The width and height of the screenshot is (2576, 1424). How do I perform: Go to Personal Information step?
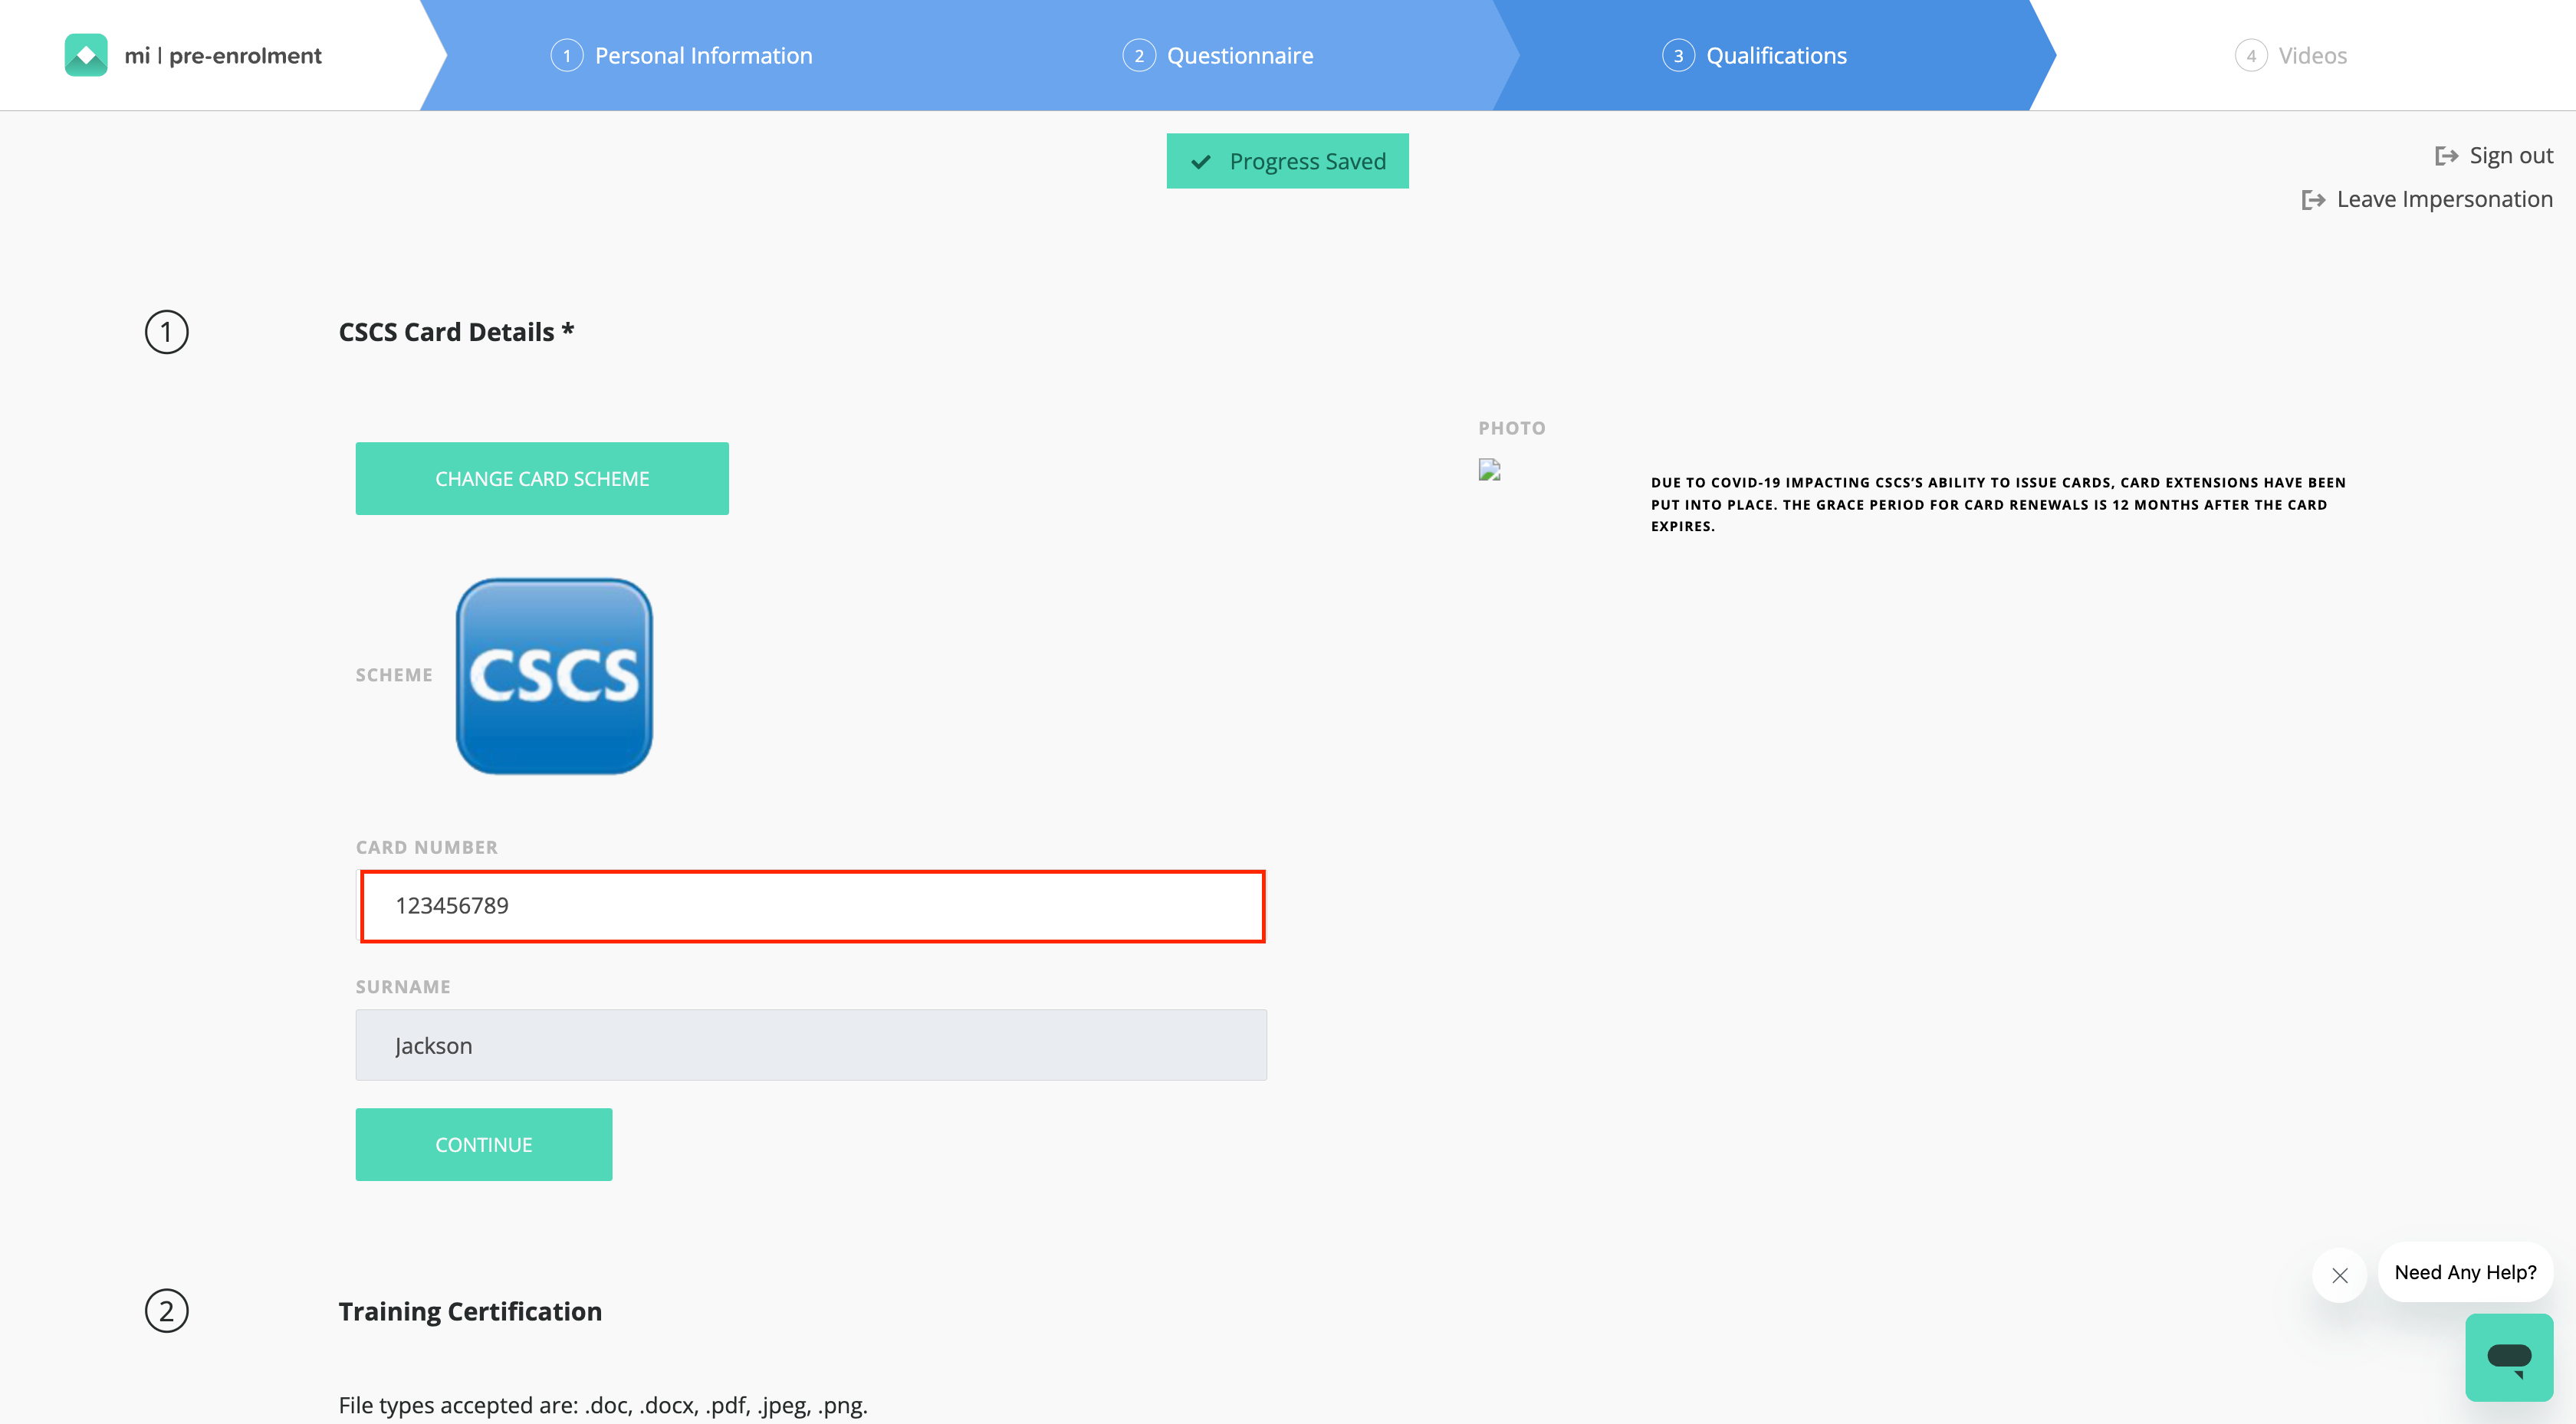(702, 56)
